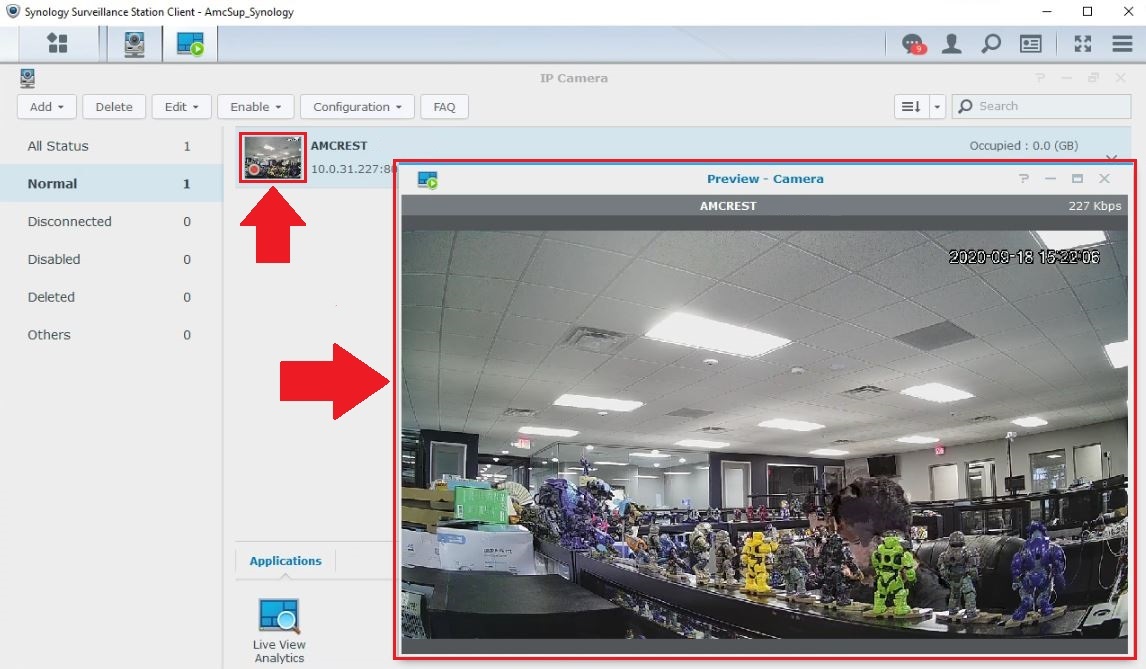Open help in IP Camera window
1146x669 pixels.
tap(1040, 78)
